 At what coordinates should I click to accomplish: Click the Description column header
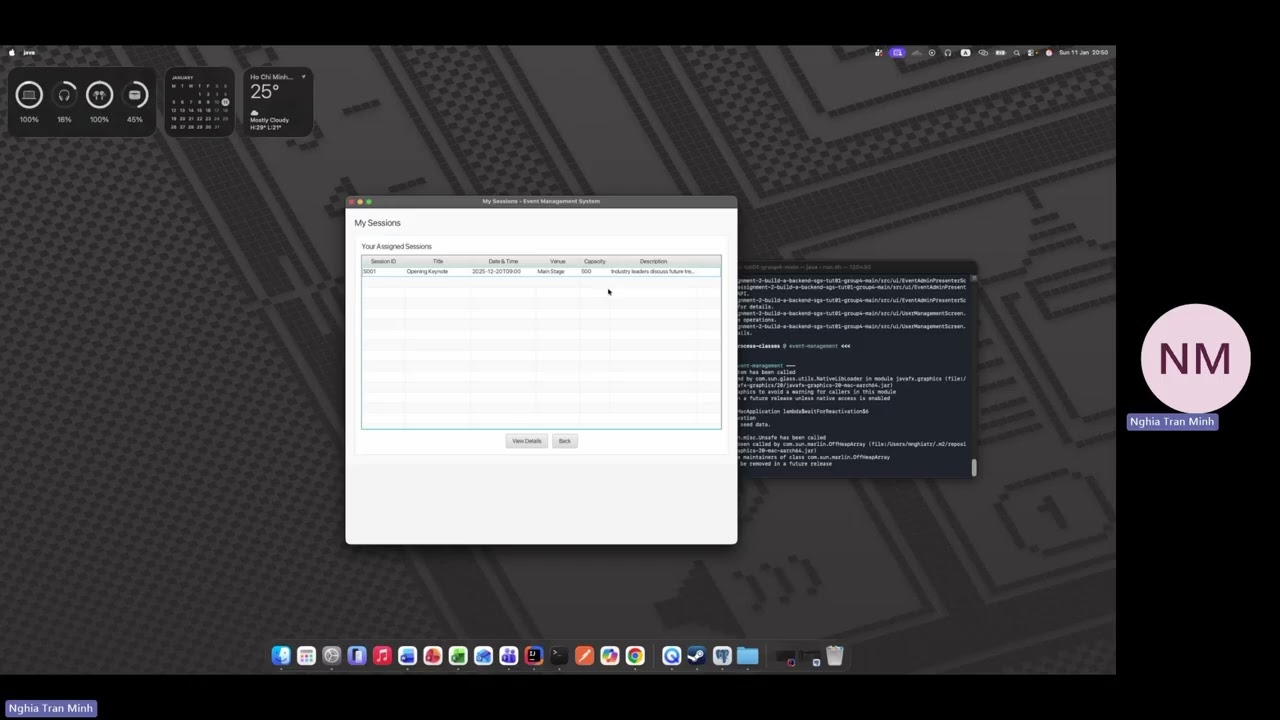[653, 261]
